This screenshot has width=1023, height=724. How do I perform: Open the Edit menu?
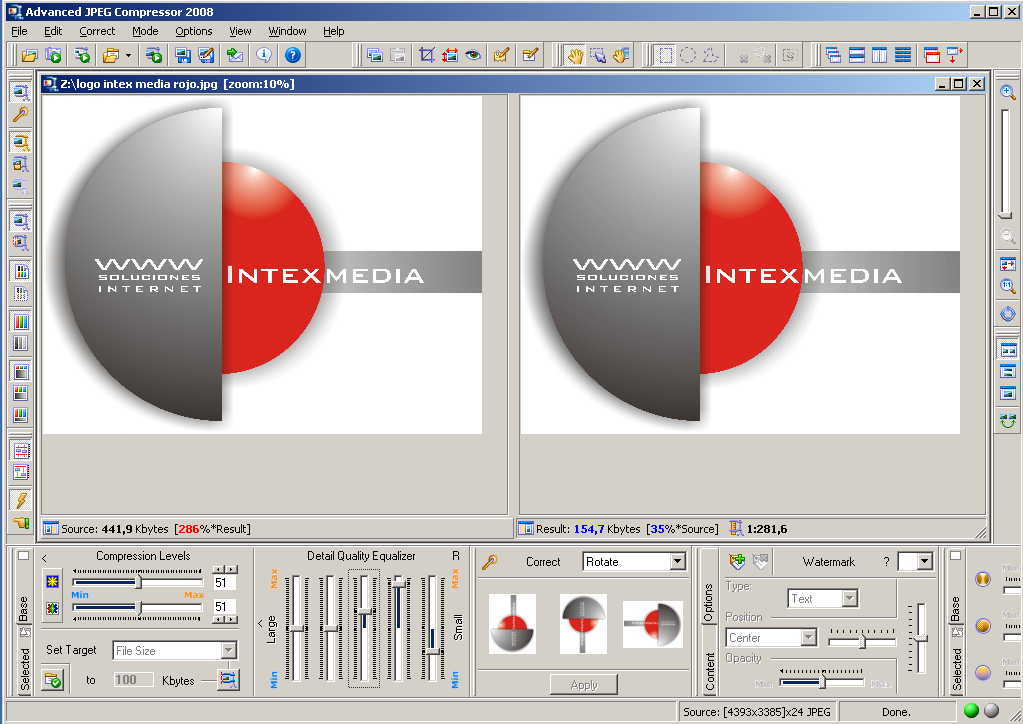(53, 31)
